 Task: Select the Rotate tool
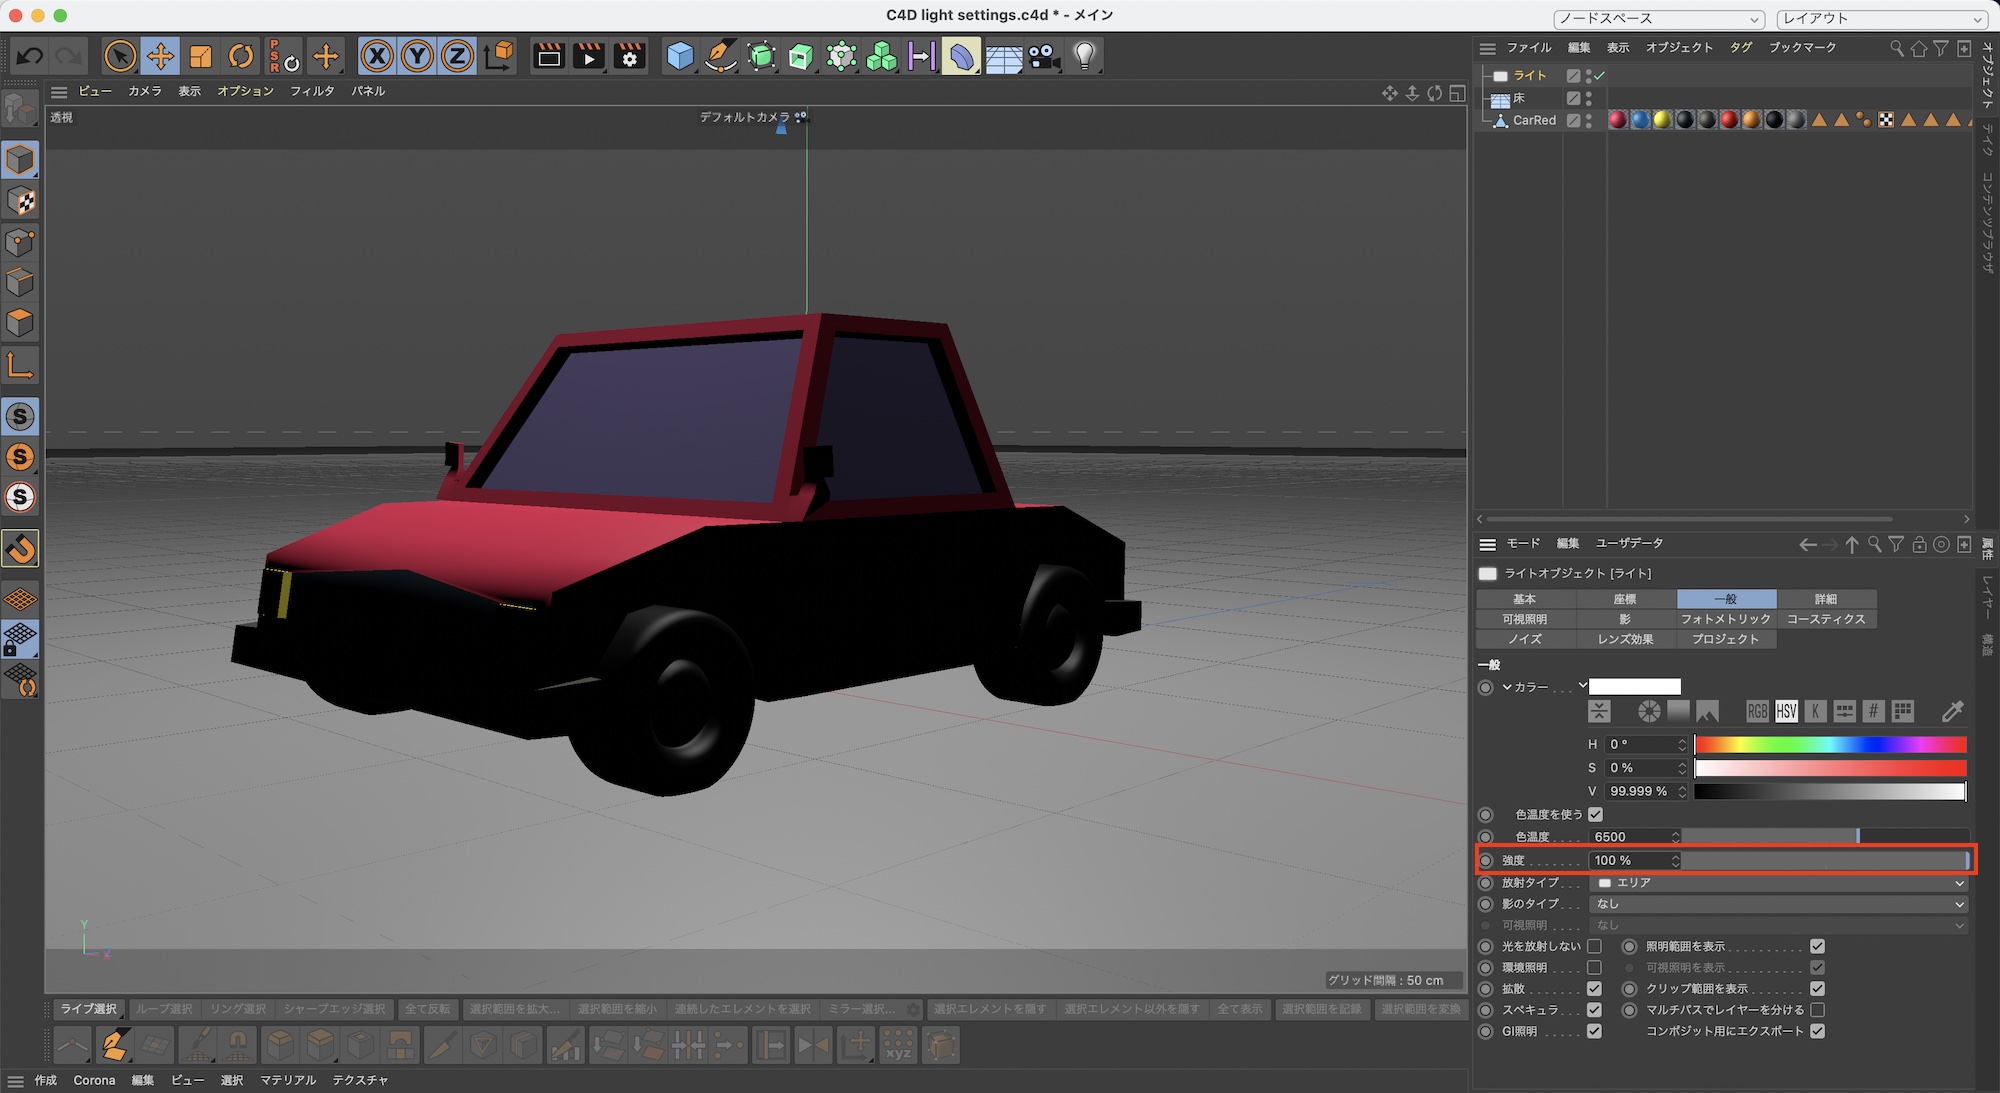tap(241, 56)
